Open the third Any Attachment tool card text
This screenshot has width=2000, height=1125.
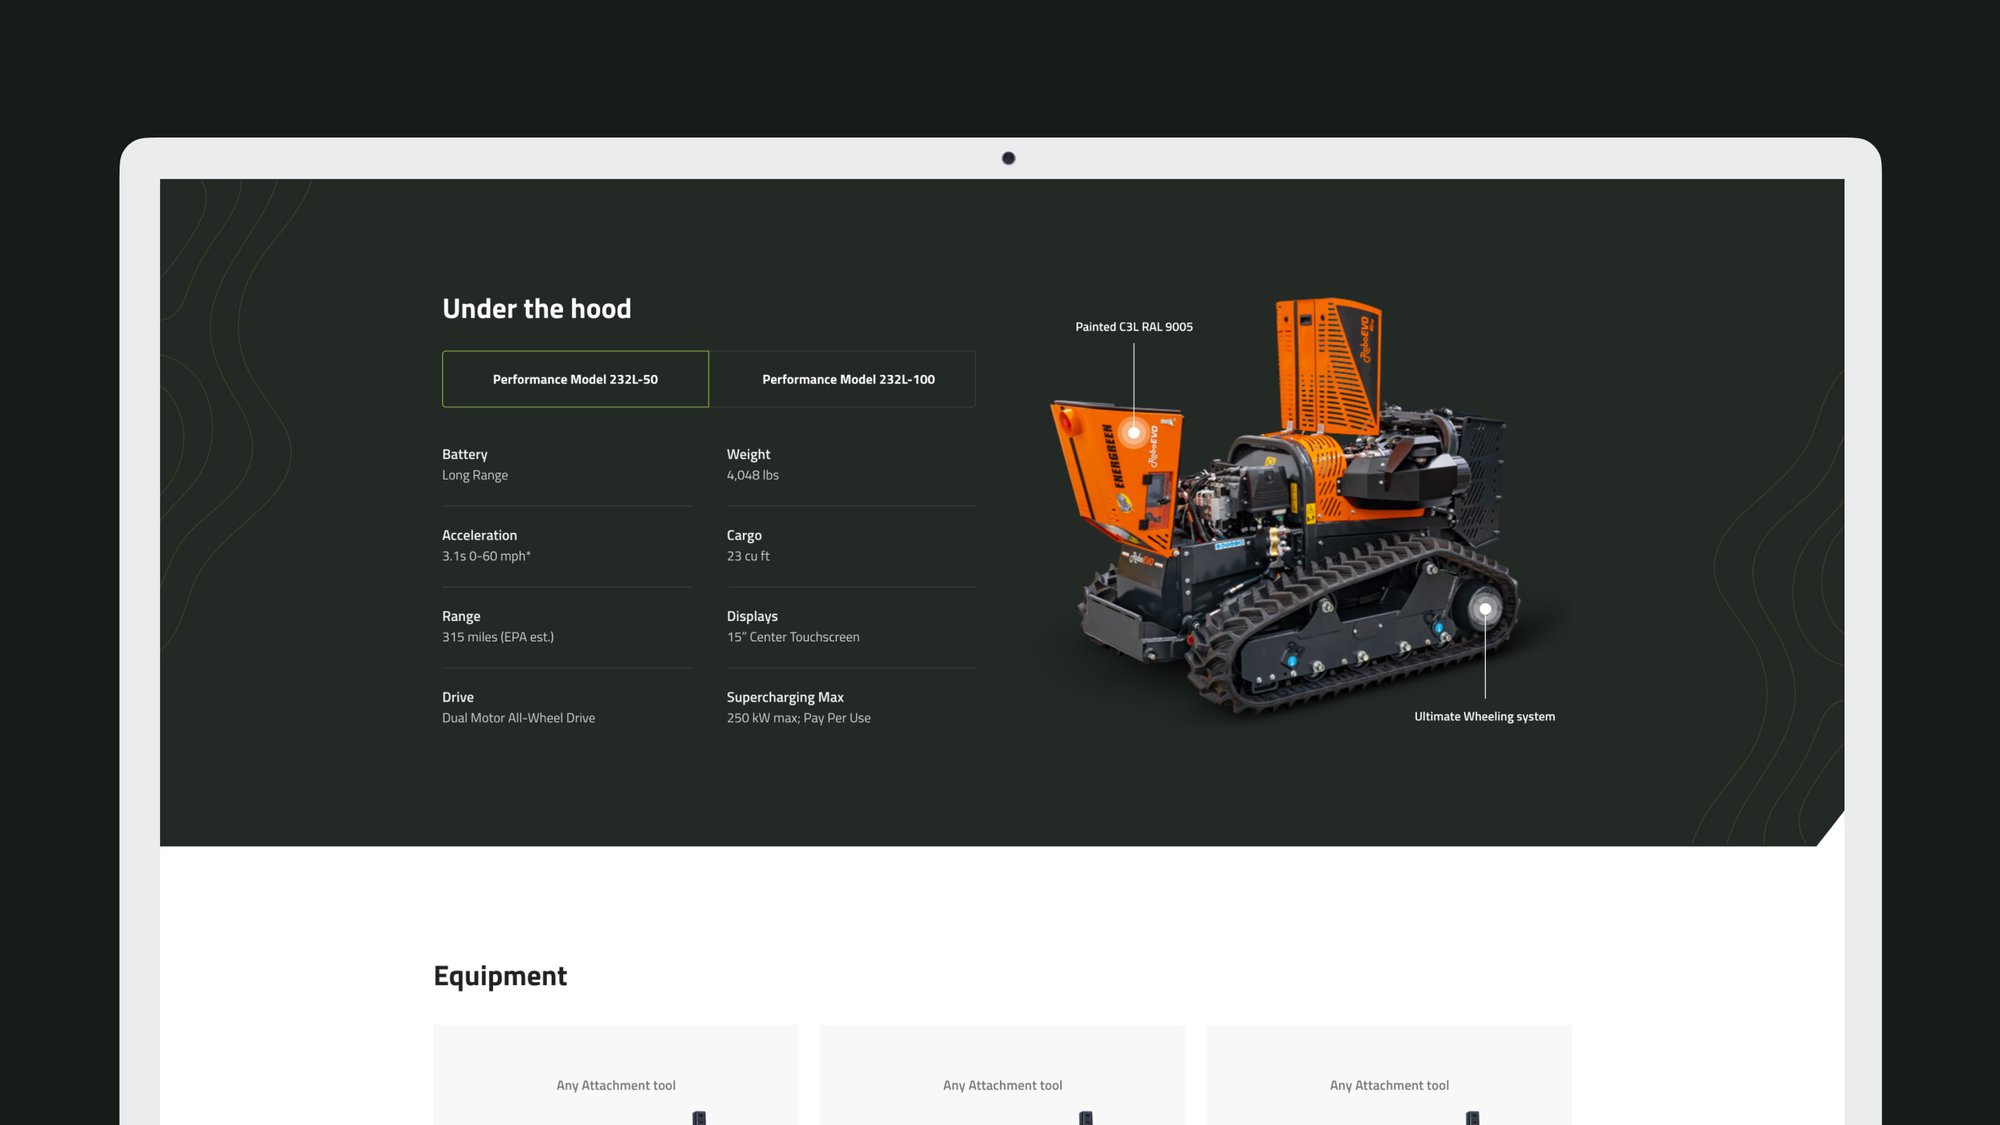[1389, 1085]
